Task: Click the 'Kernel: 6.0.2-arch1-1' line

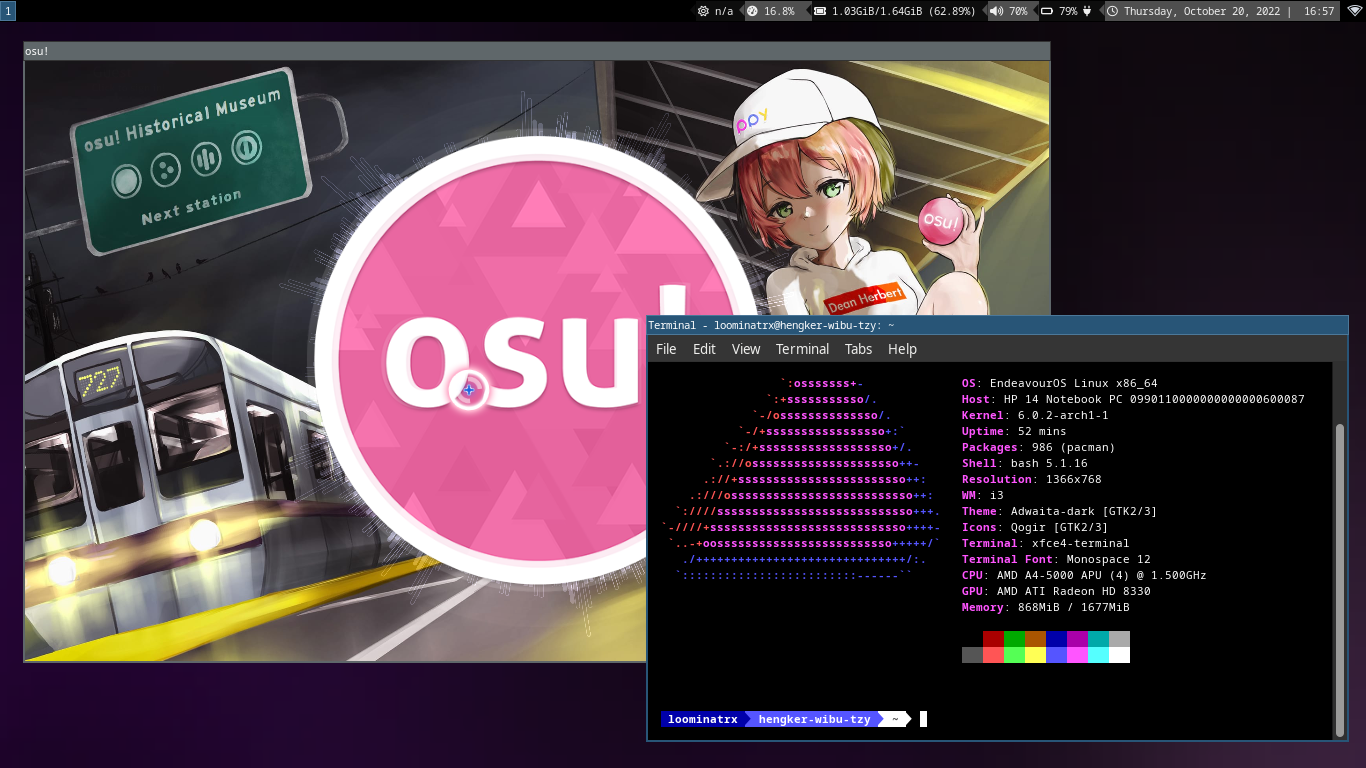Action: (x=1035, y=415)
